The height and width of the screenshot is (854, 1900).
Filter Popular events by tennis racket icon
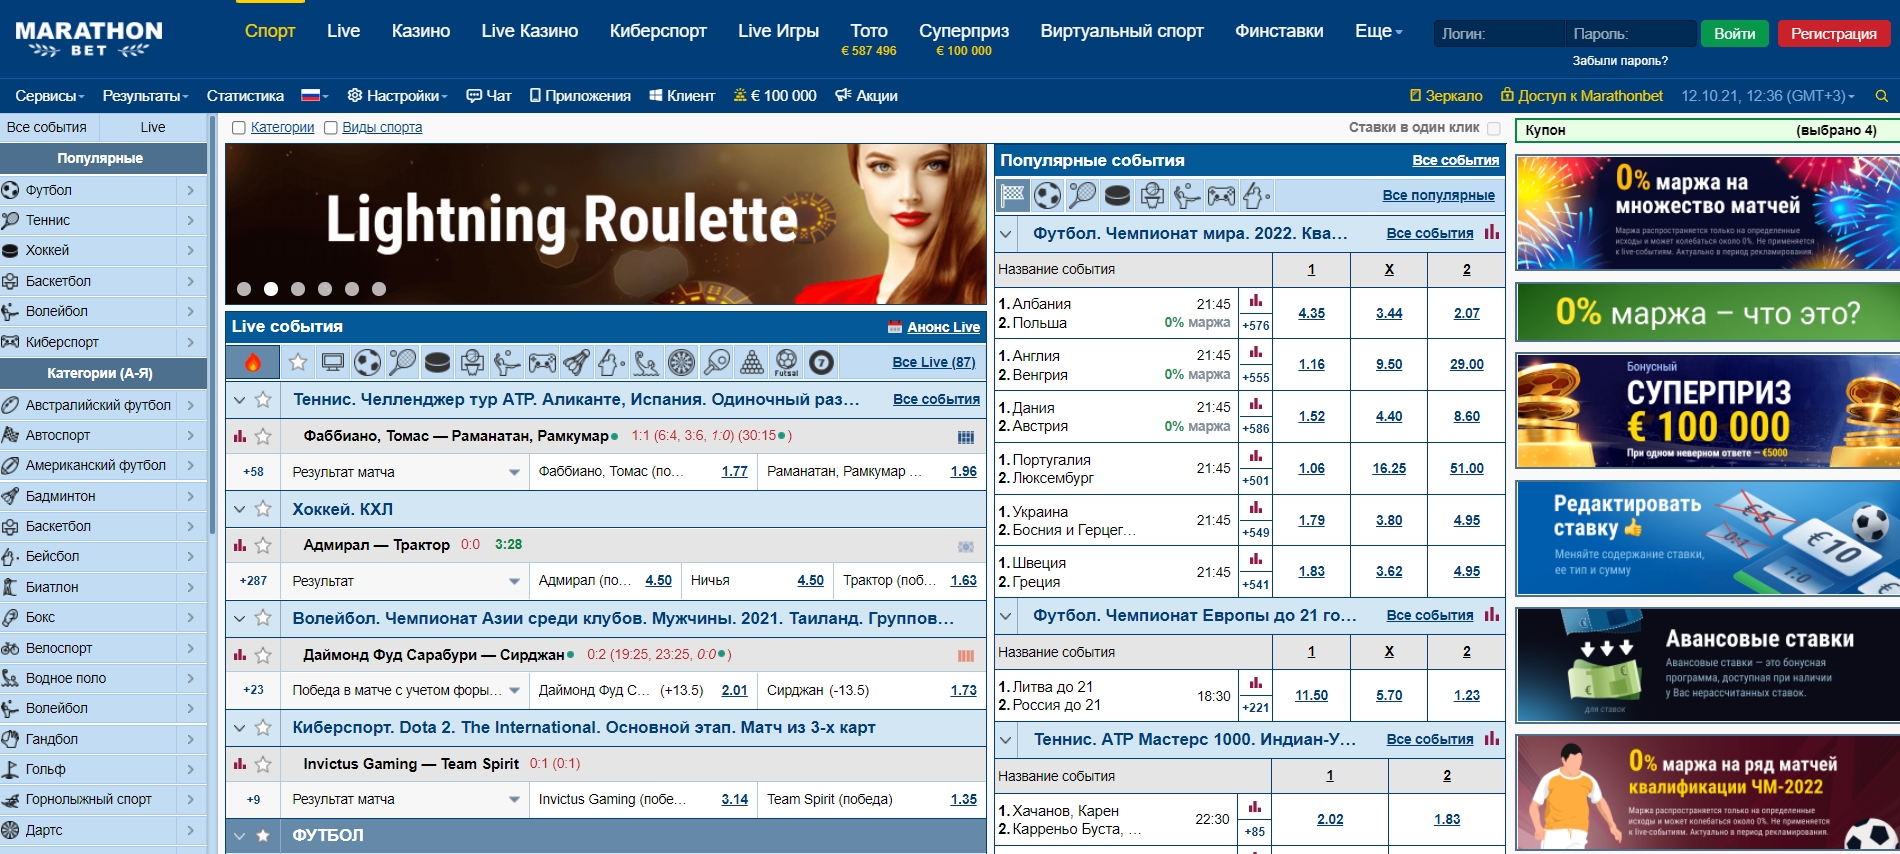coord(1082,195)
